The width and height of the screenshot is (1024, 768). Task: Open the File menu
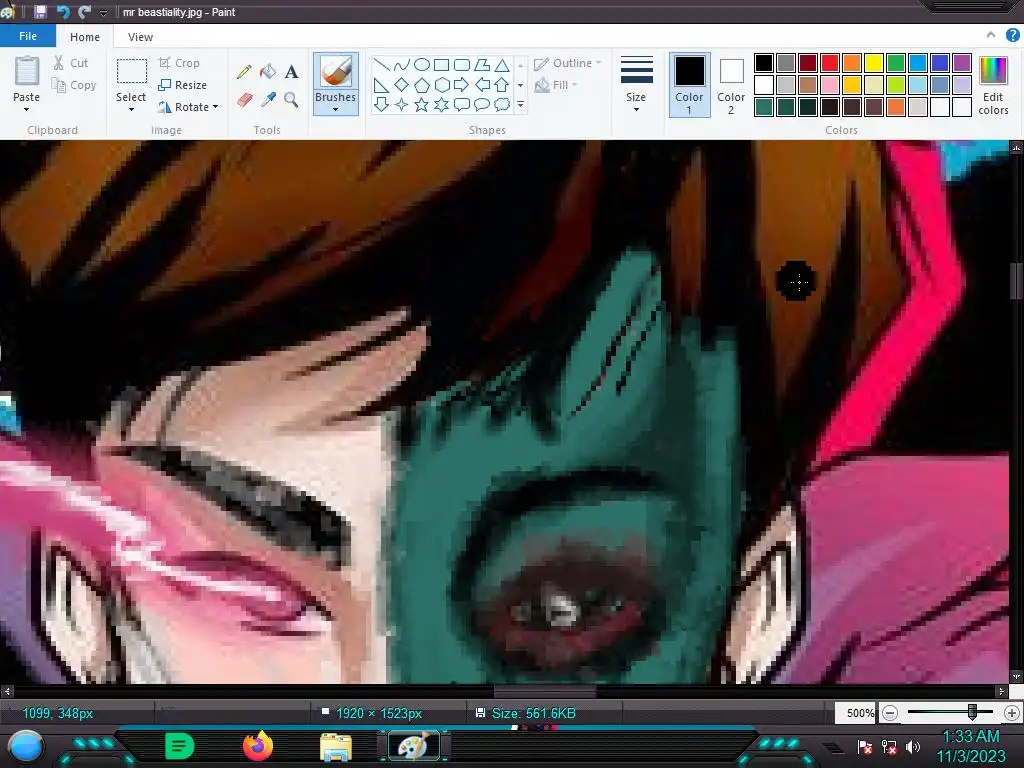tap(28, 36)
